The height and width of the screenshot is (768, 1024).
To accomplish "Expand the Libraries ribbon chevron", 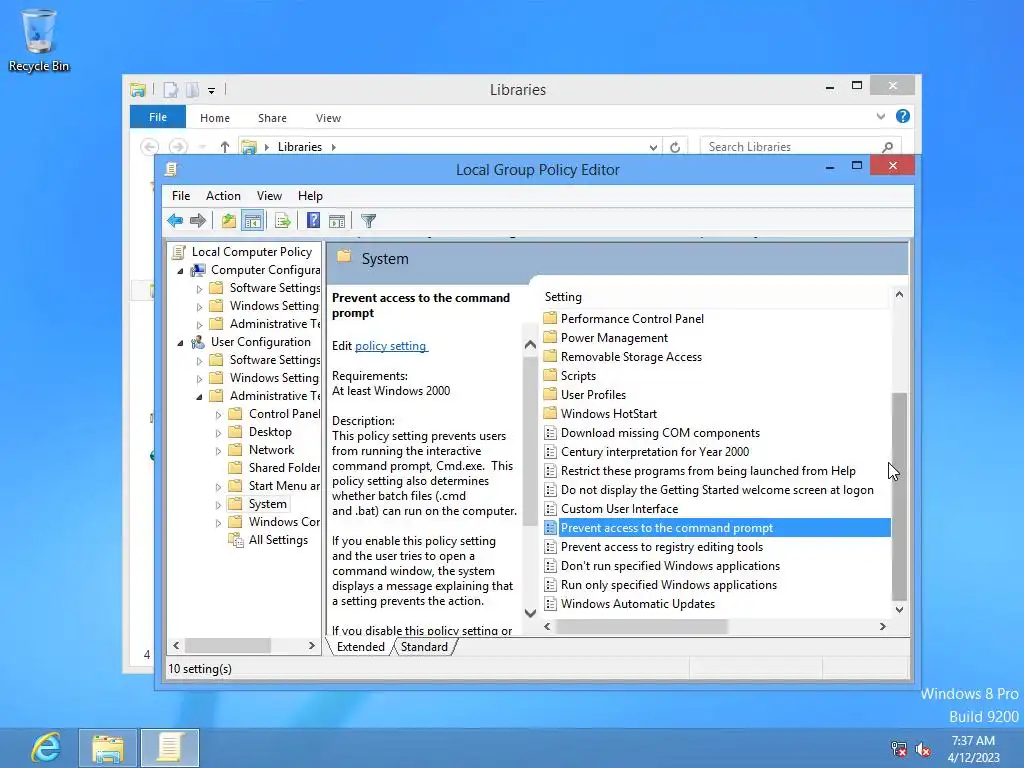I will tap(881, 116).
